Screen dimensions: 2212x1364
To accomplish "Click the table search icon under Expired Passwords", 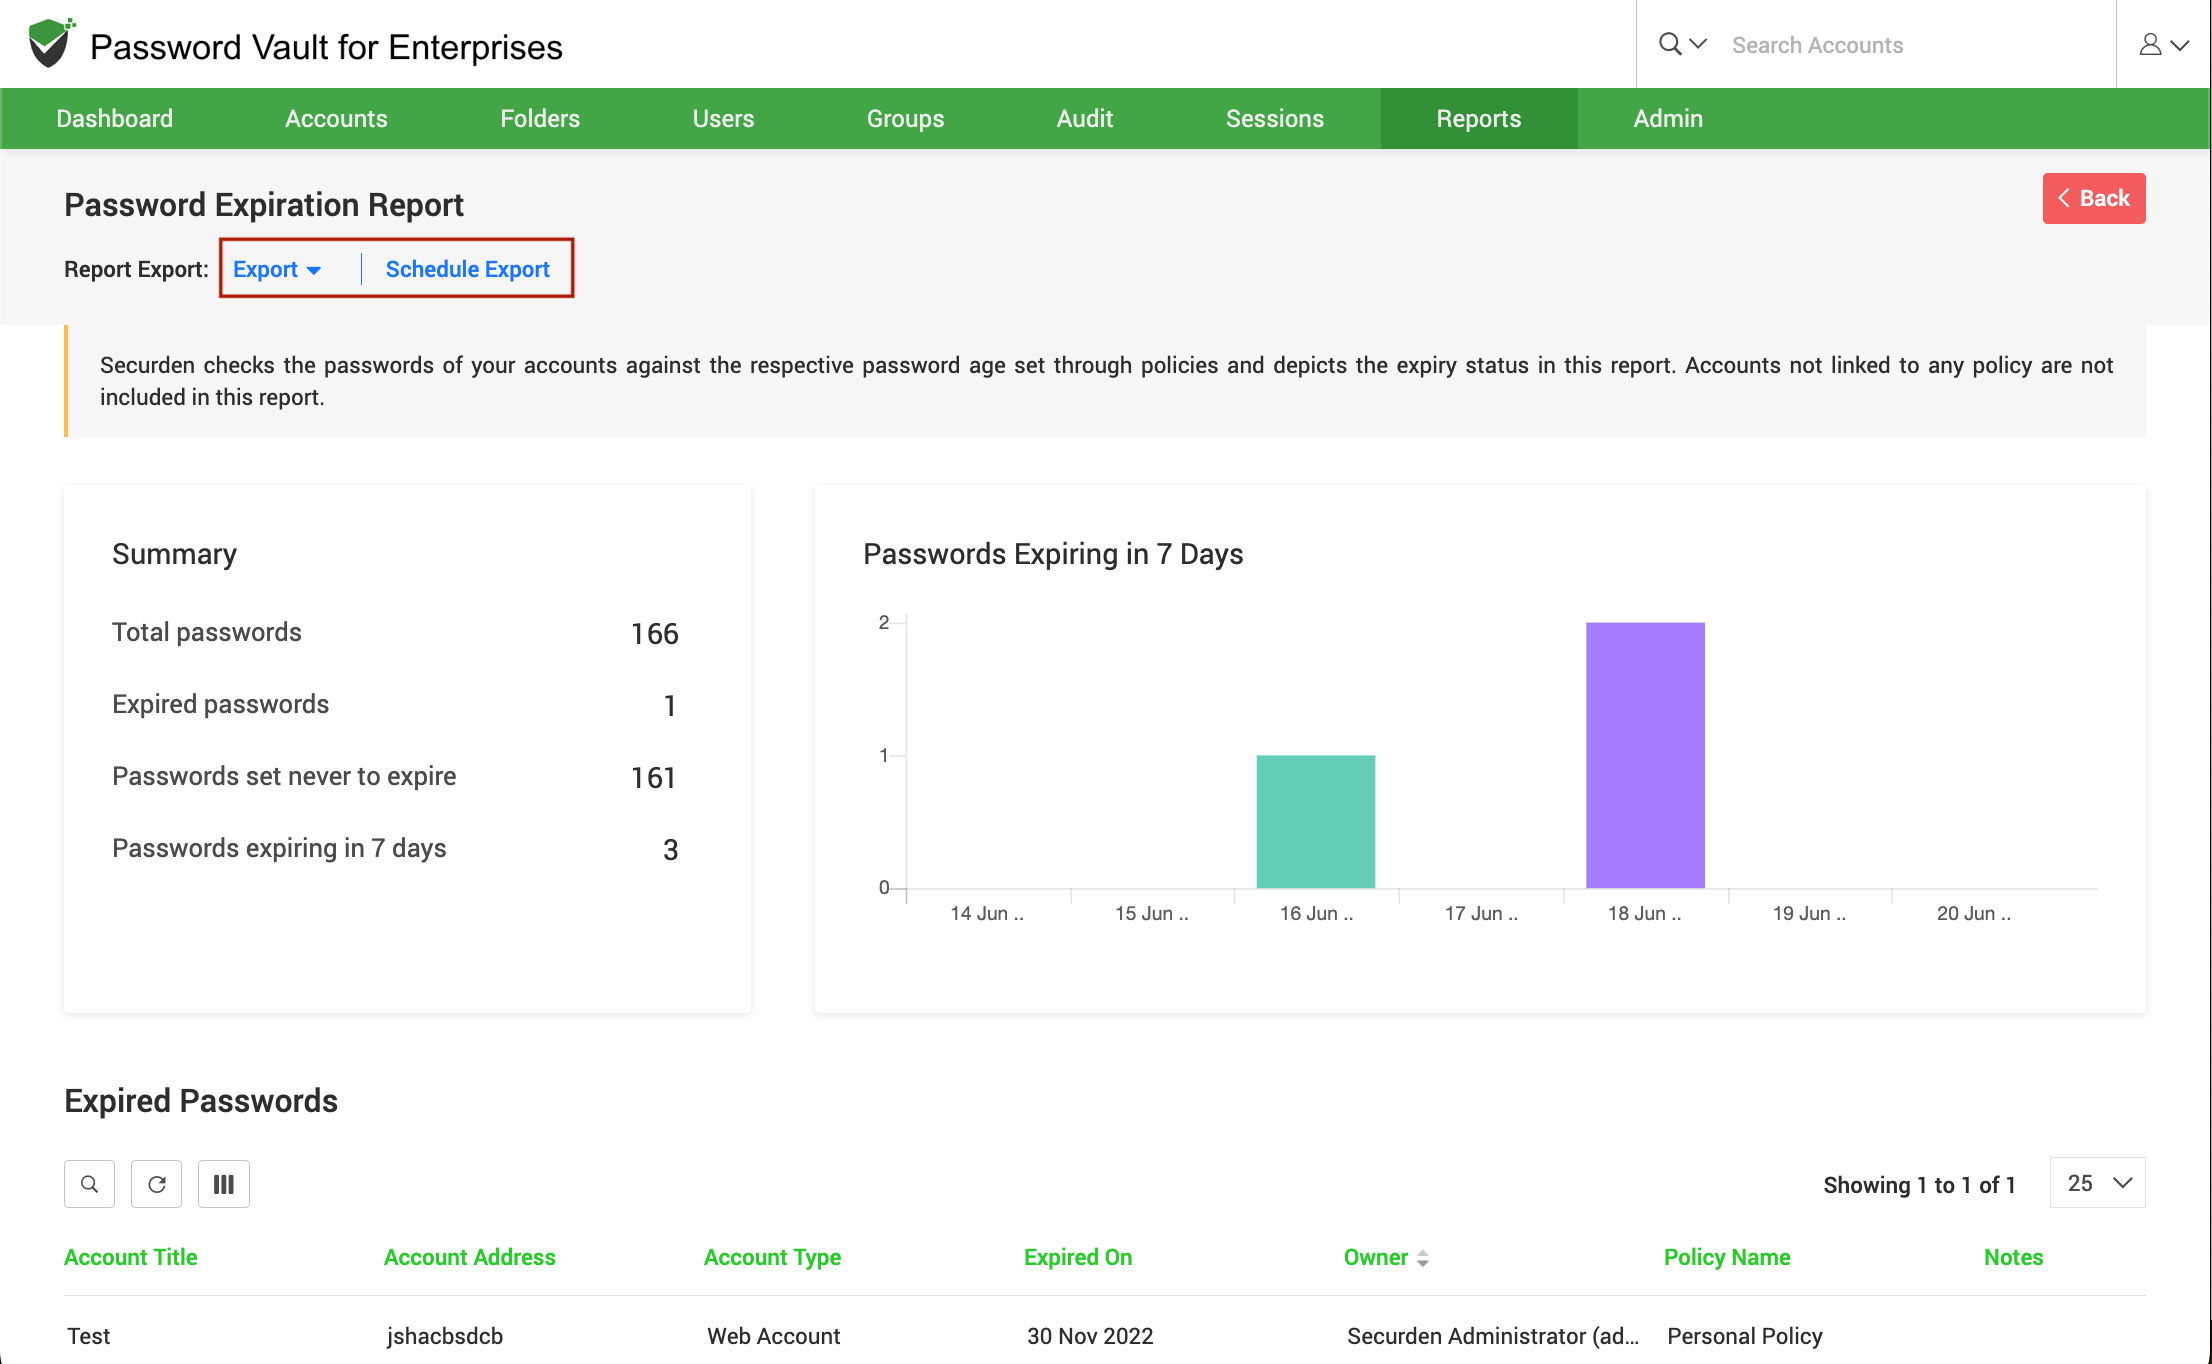I will [89, 1184].
